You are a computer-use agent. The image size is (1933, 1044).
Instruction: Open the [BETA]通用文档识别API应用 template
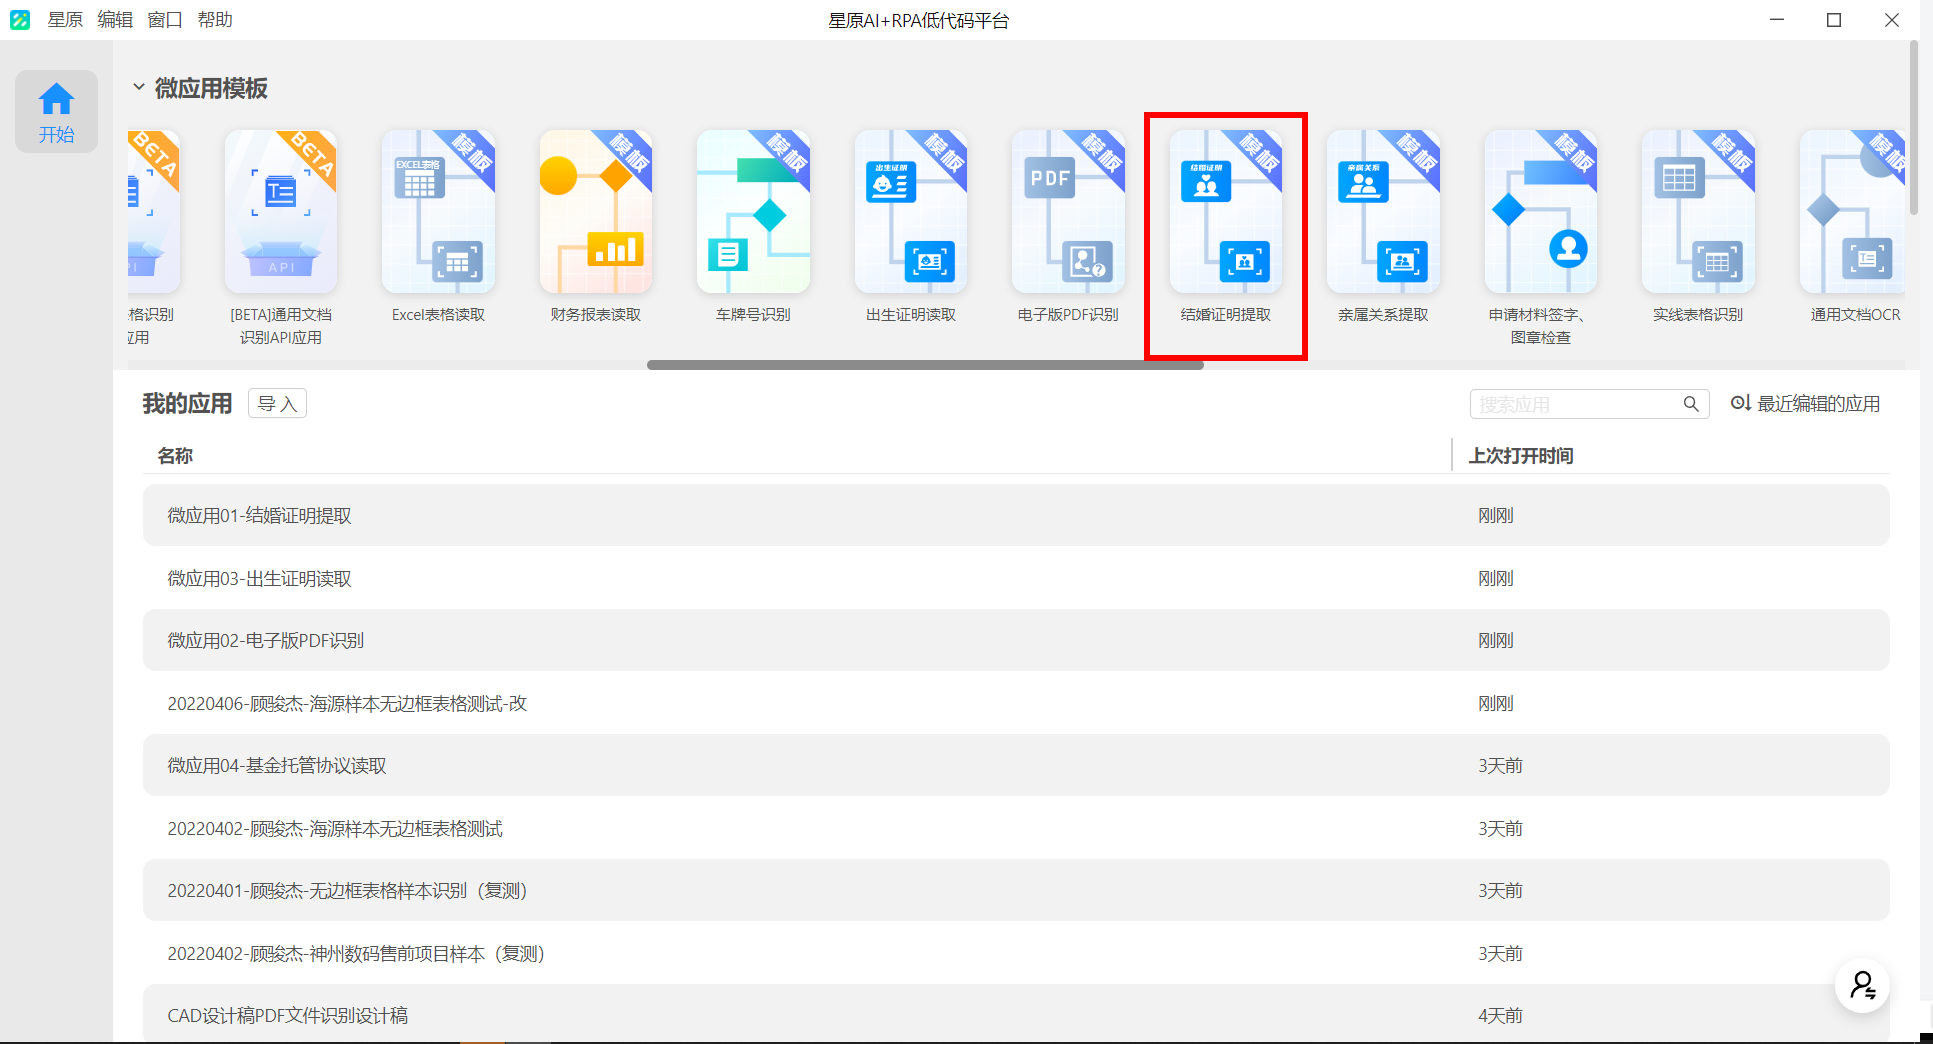(281, 211)
